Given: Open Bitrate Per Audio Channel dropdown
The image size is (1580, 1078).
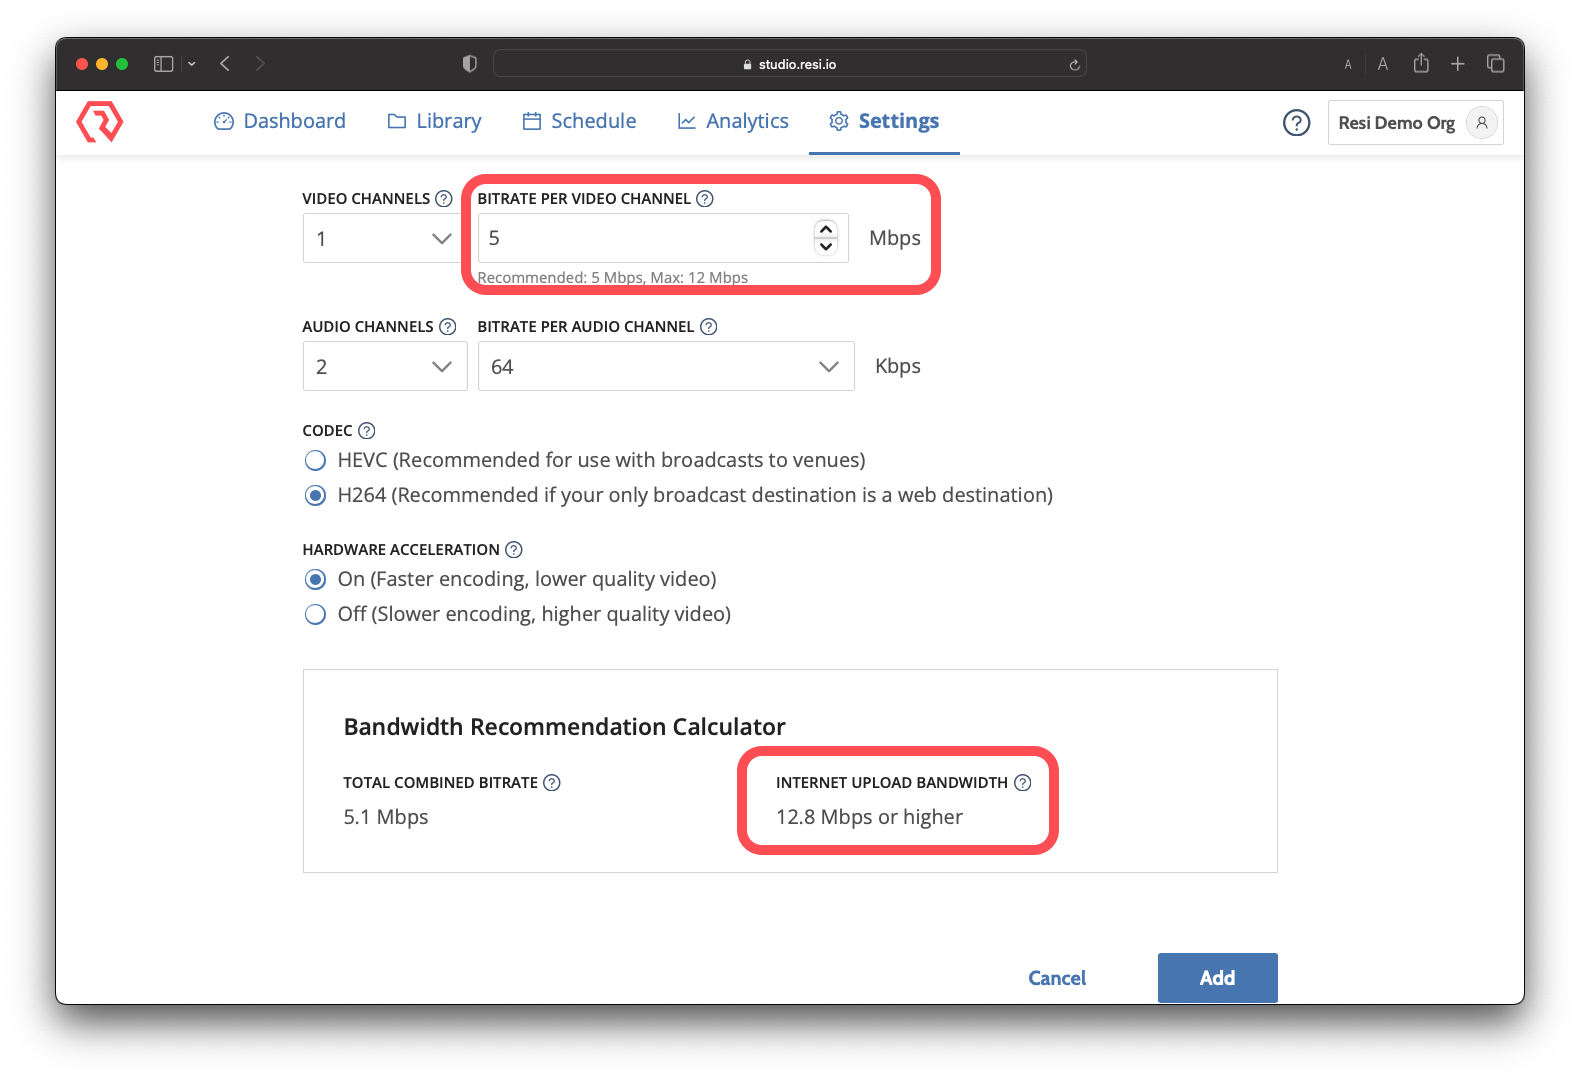Looking at the screenshot, I should (665, 367).
